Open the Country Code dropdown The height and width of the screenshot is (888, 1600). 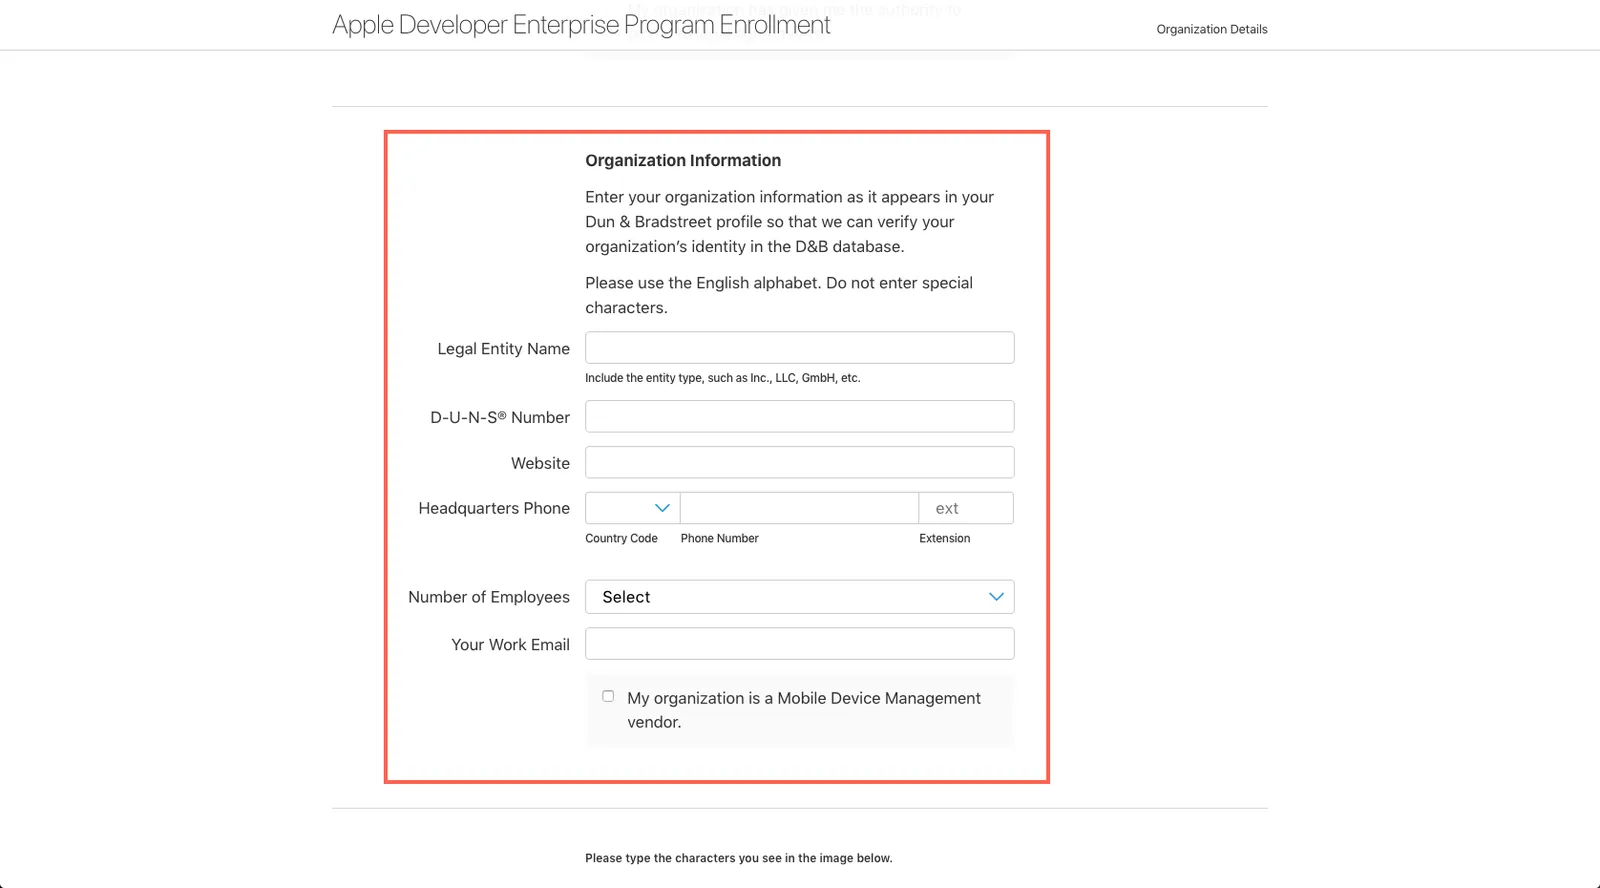pyautogui.click(x=632, y=508)
